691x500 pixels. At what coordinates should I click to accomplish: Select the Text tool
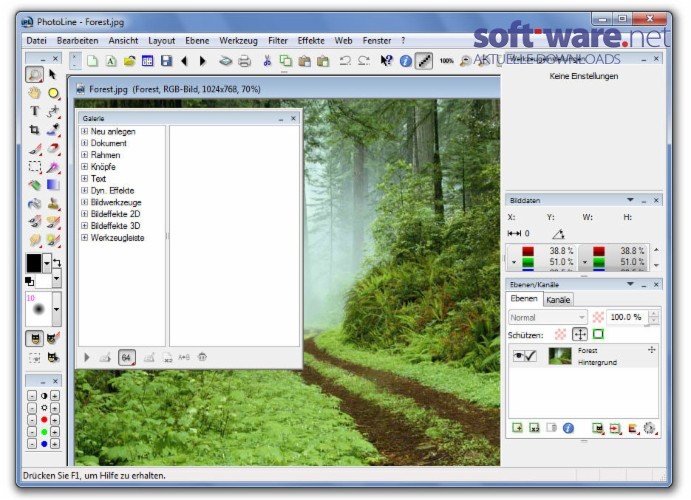pyautogui.click(x=34, y=111)
